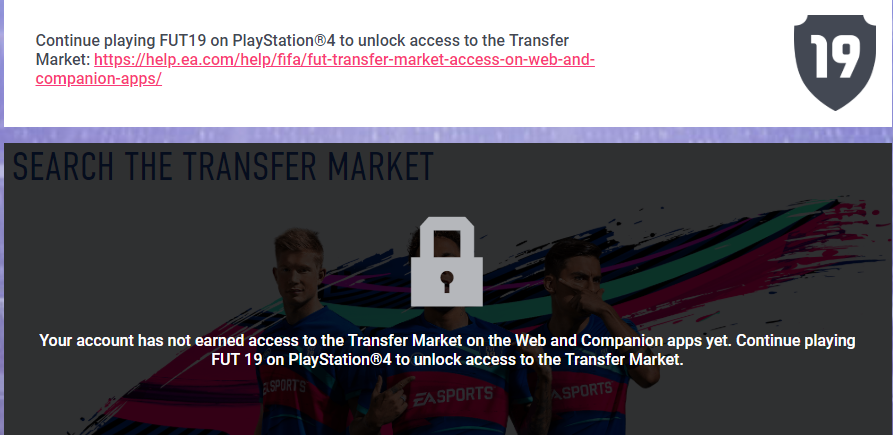Click the 'Continue playing FUT19' notice text
Viewport: 893px width, 435px height.
tap(302, 40)
